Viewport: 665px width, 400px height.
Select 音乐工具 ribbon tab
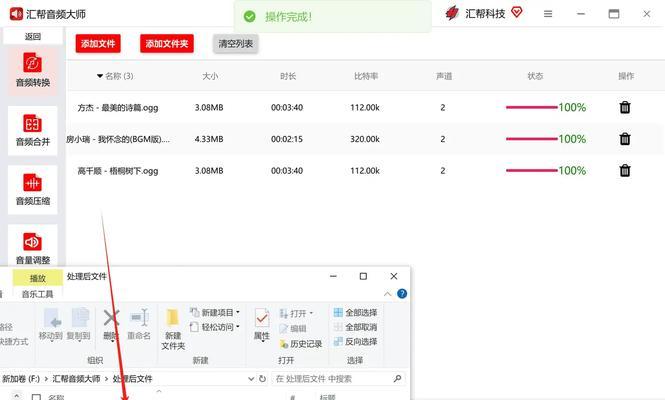pyautogui.click(x=37, y=294)
